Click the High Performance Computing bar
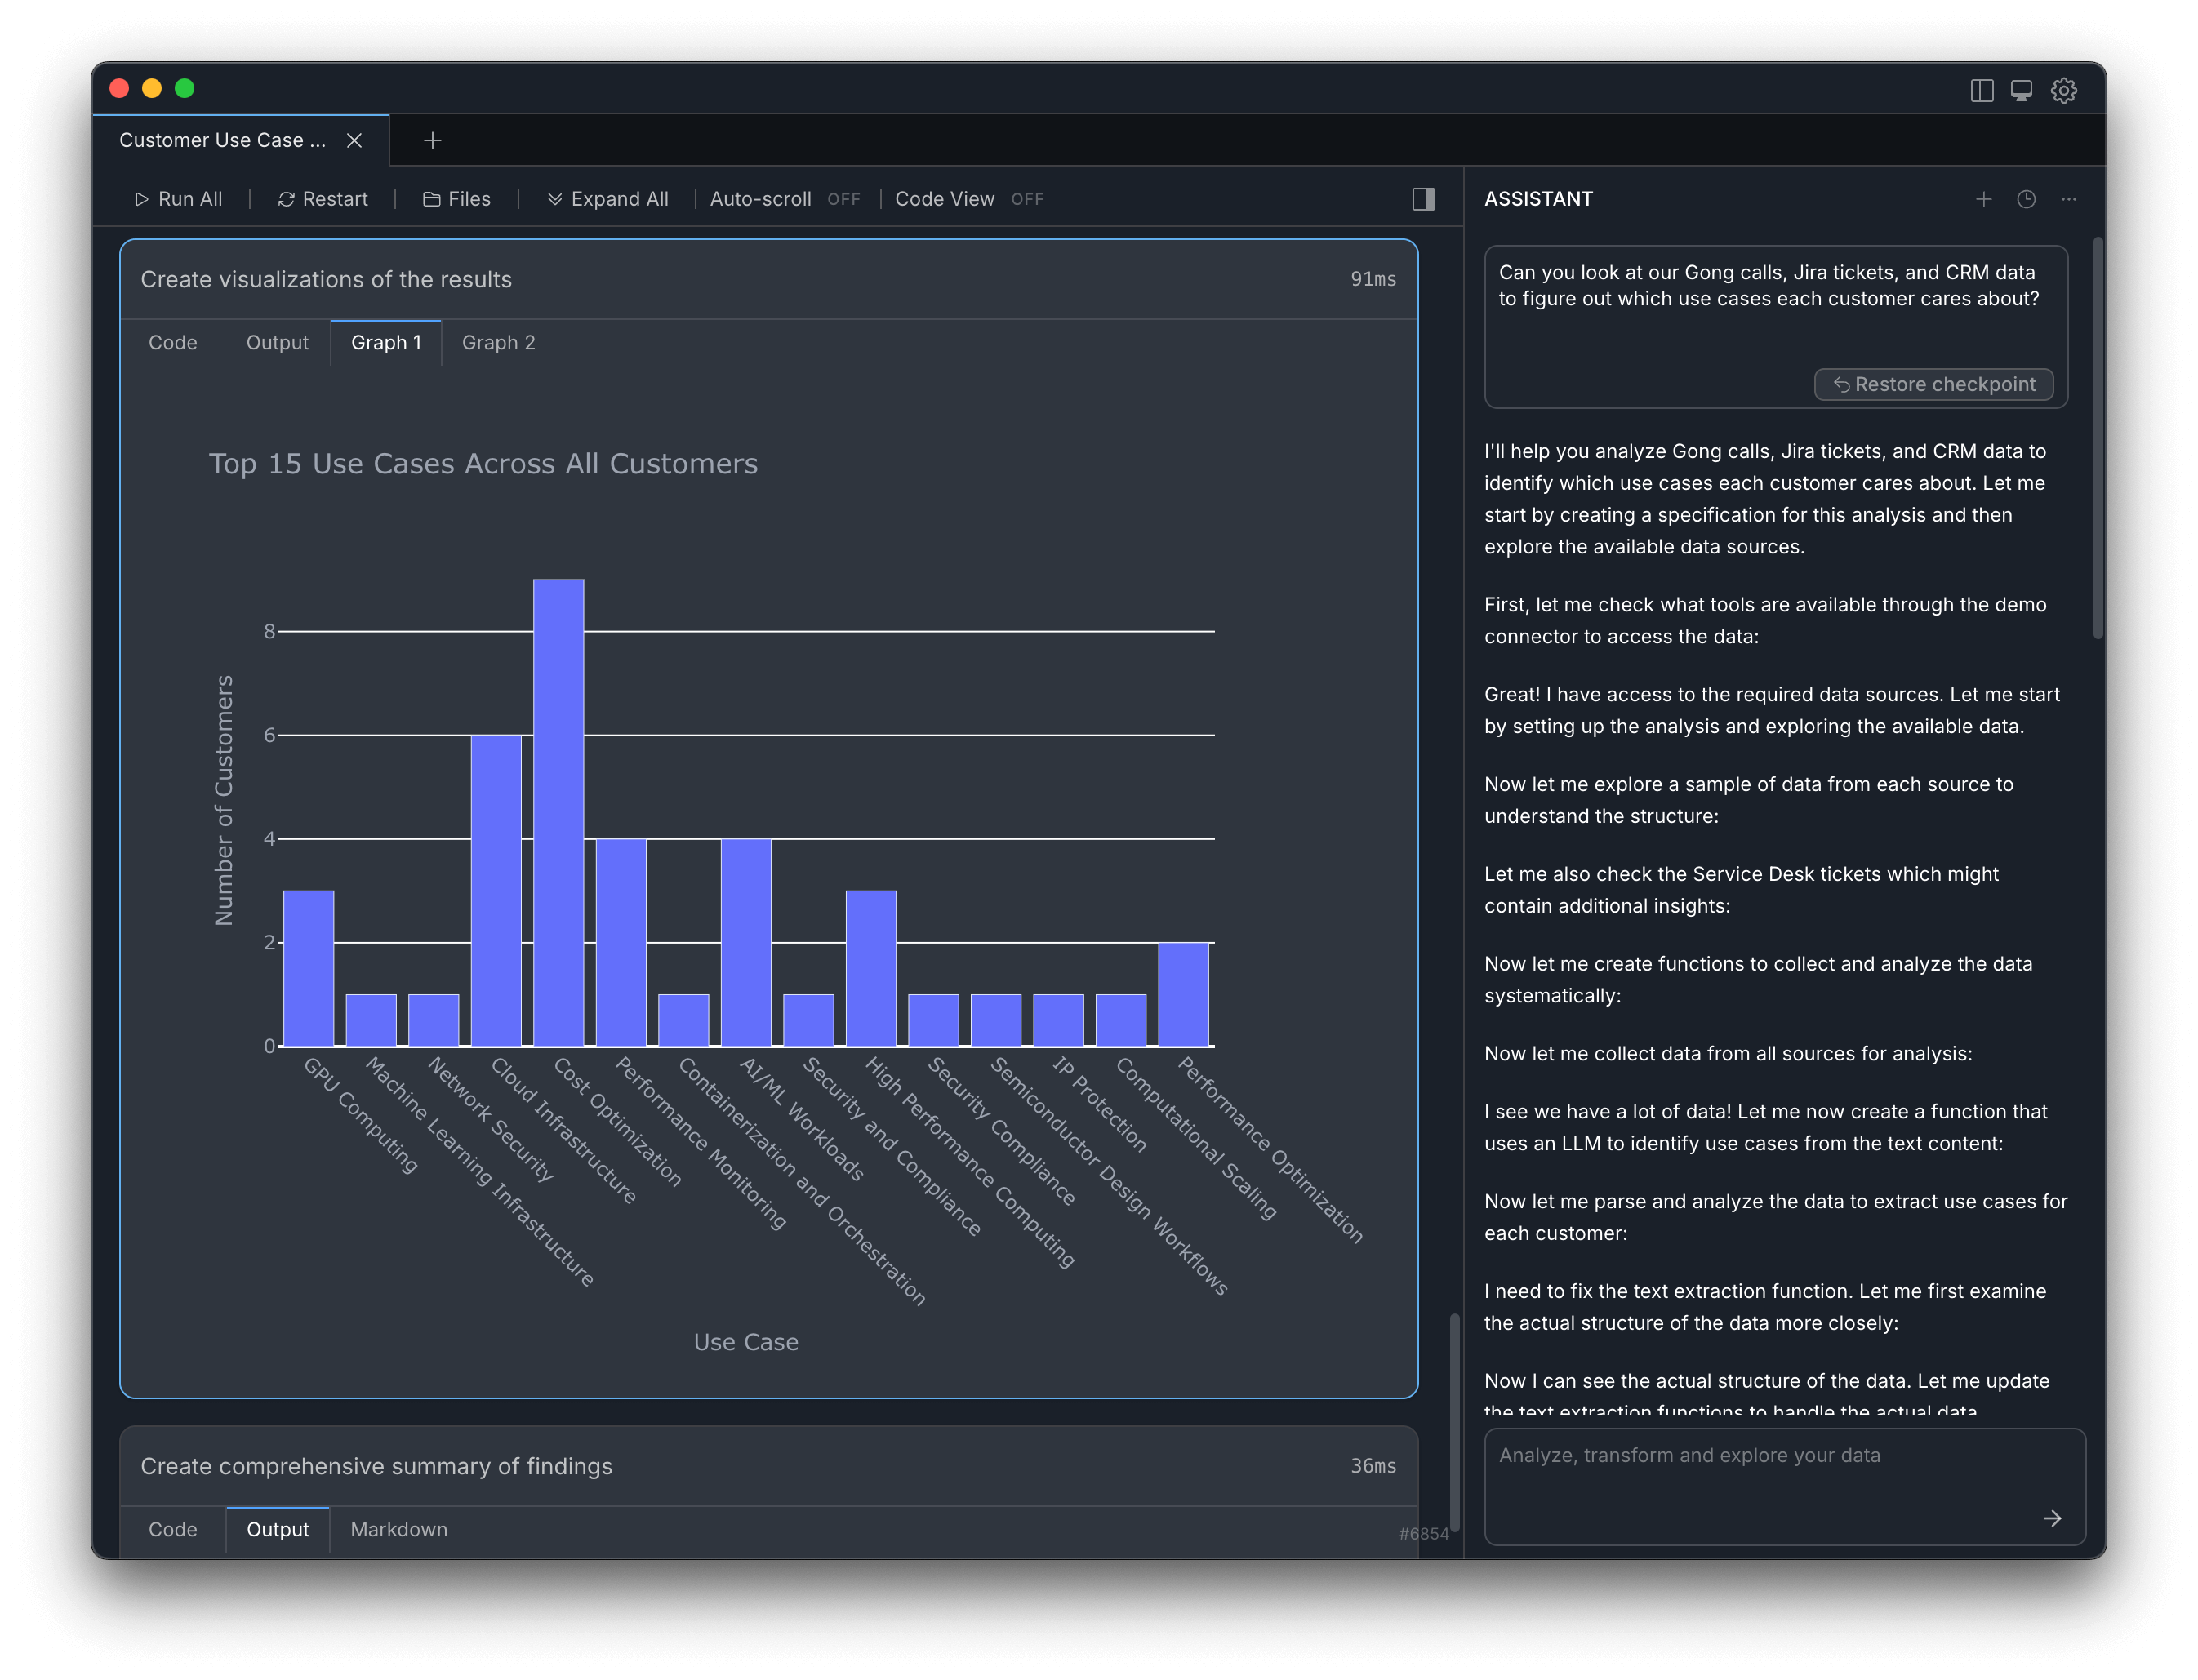The height and width of the screenshot is (1680, 2198). point(871,968)
